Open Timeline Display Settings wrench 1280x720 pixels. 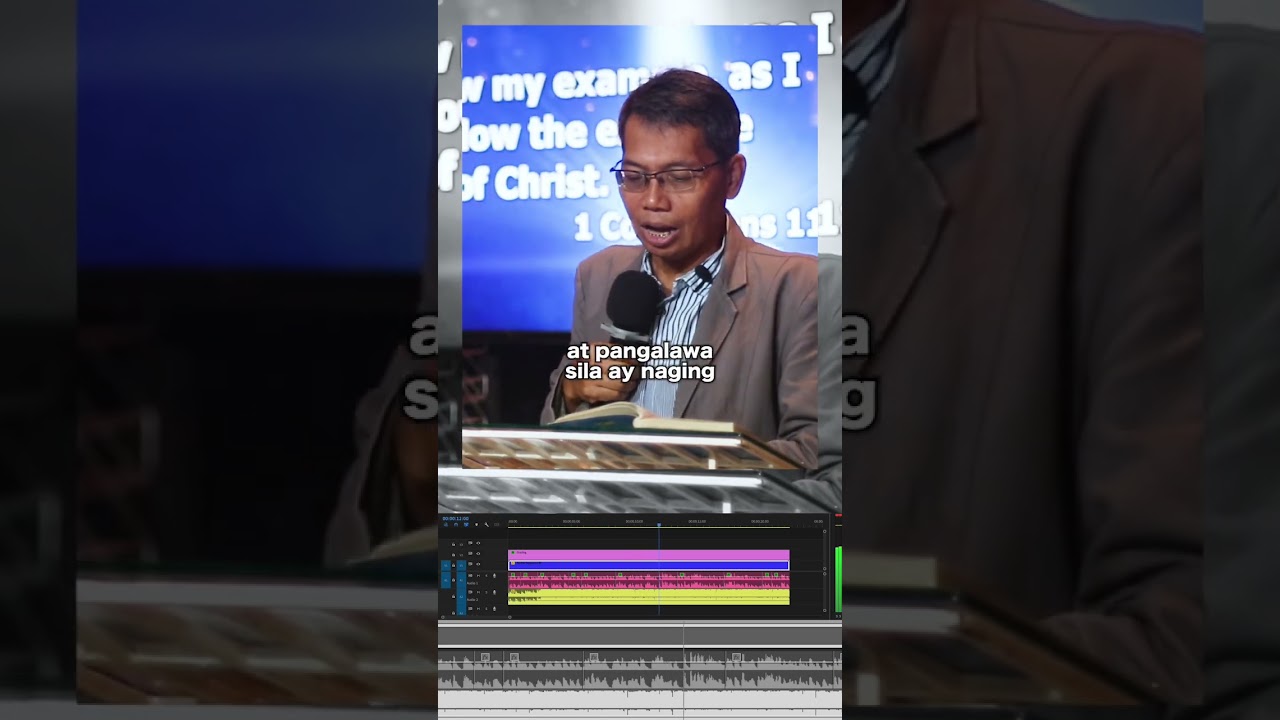click(486, 524)
